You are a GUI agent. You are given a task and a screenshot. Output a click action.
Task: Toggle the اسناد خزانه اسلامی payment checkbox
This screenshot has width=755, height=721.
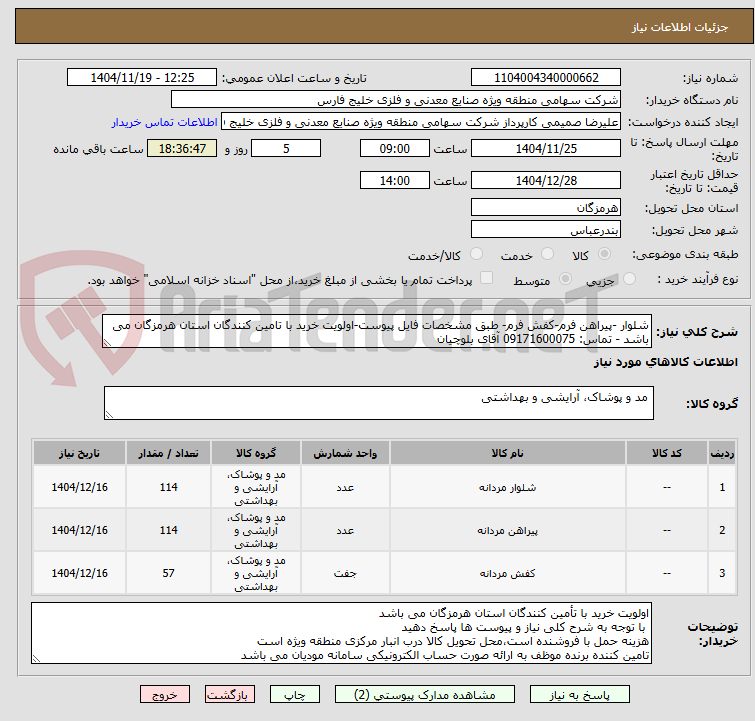pyautogui.click(x=487, y=278)
